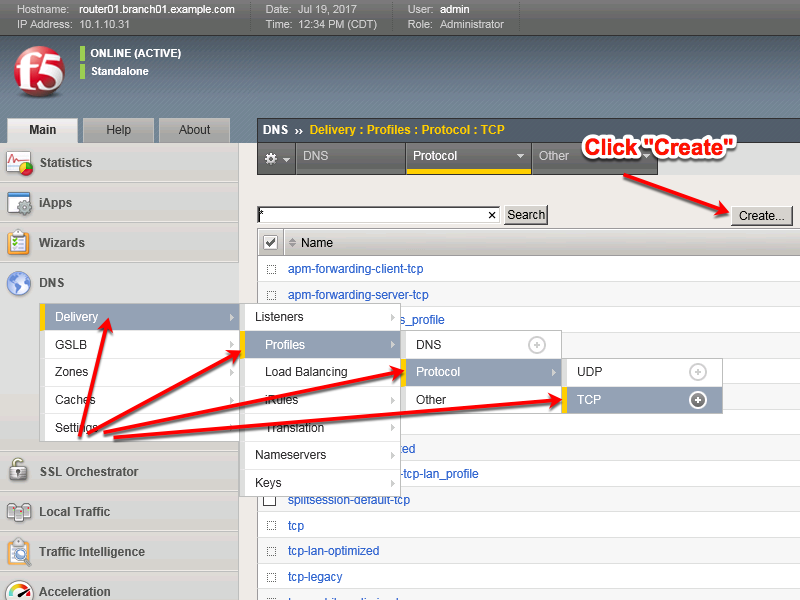
Task: Expand the iRules submenu arrow
Action: point(392,401)
